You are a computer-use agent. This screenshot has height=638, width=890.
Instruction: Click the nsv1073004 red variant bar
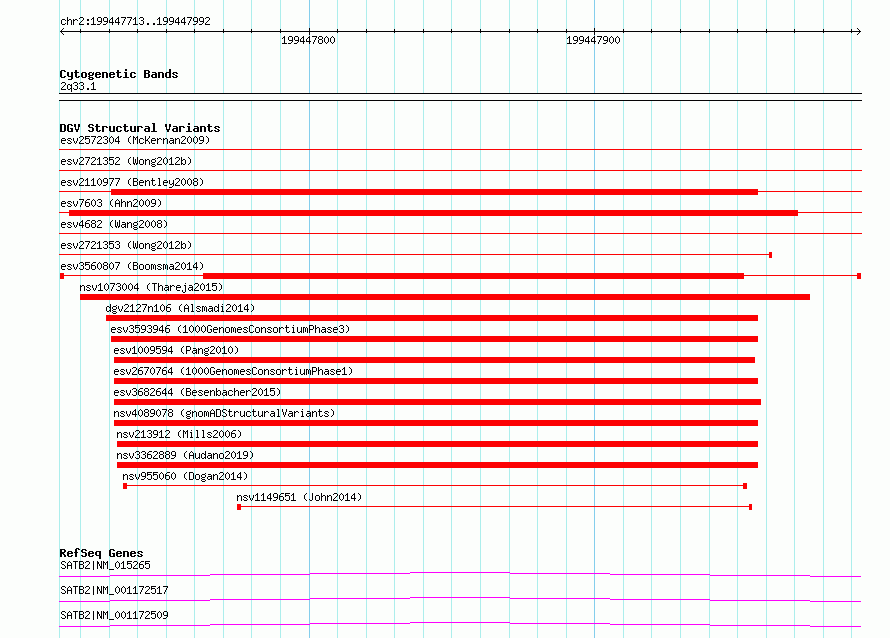tap(445, 297)
